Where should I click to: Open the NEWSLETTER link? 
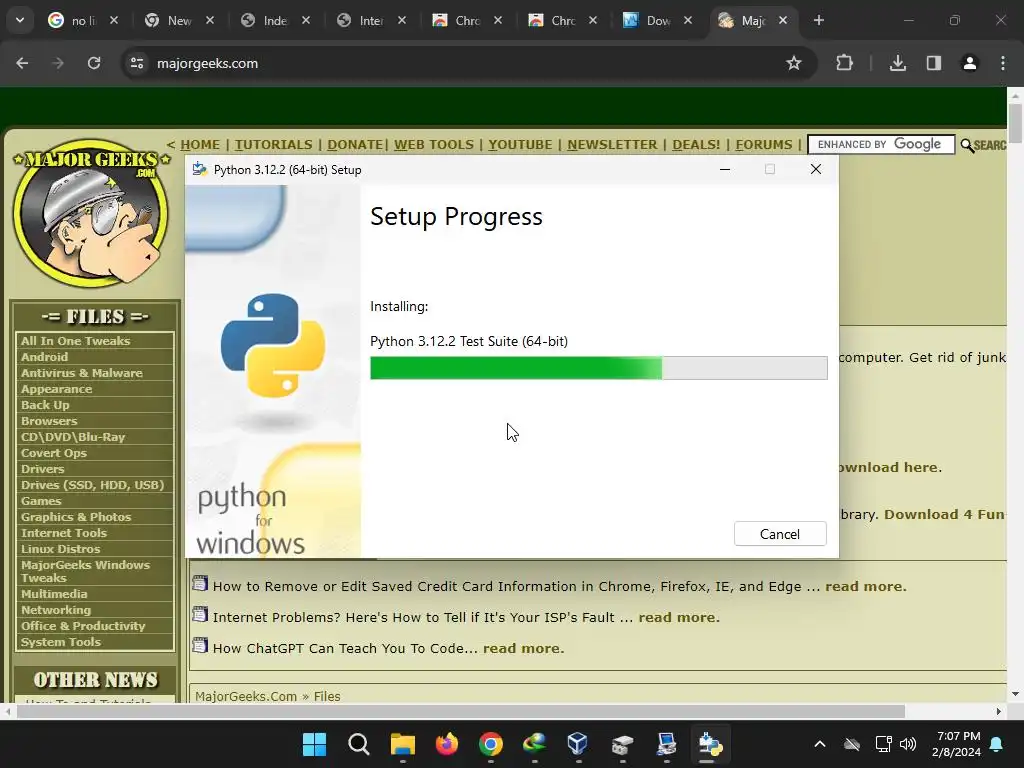click(x=612, y=144)
